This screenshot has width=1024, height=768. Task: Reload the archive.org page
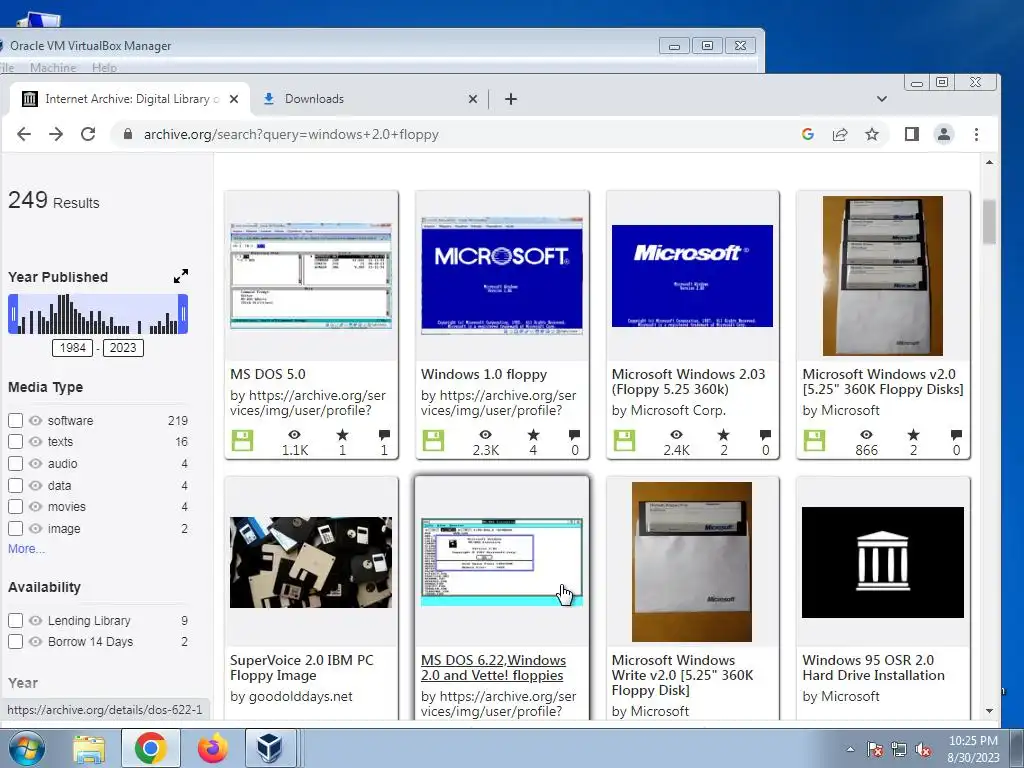coord(88,135)
